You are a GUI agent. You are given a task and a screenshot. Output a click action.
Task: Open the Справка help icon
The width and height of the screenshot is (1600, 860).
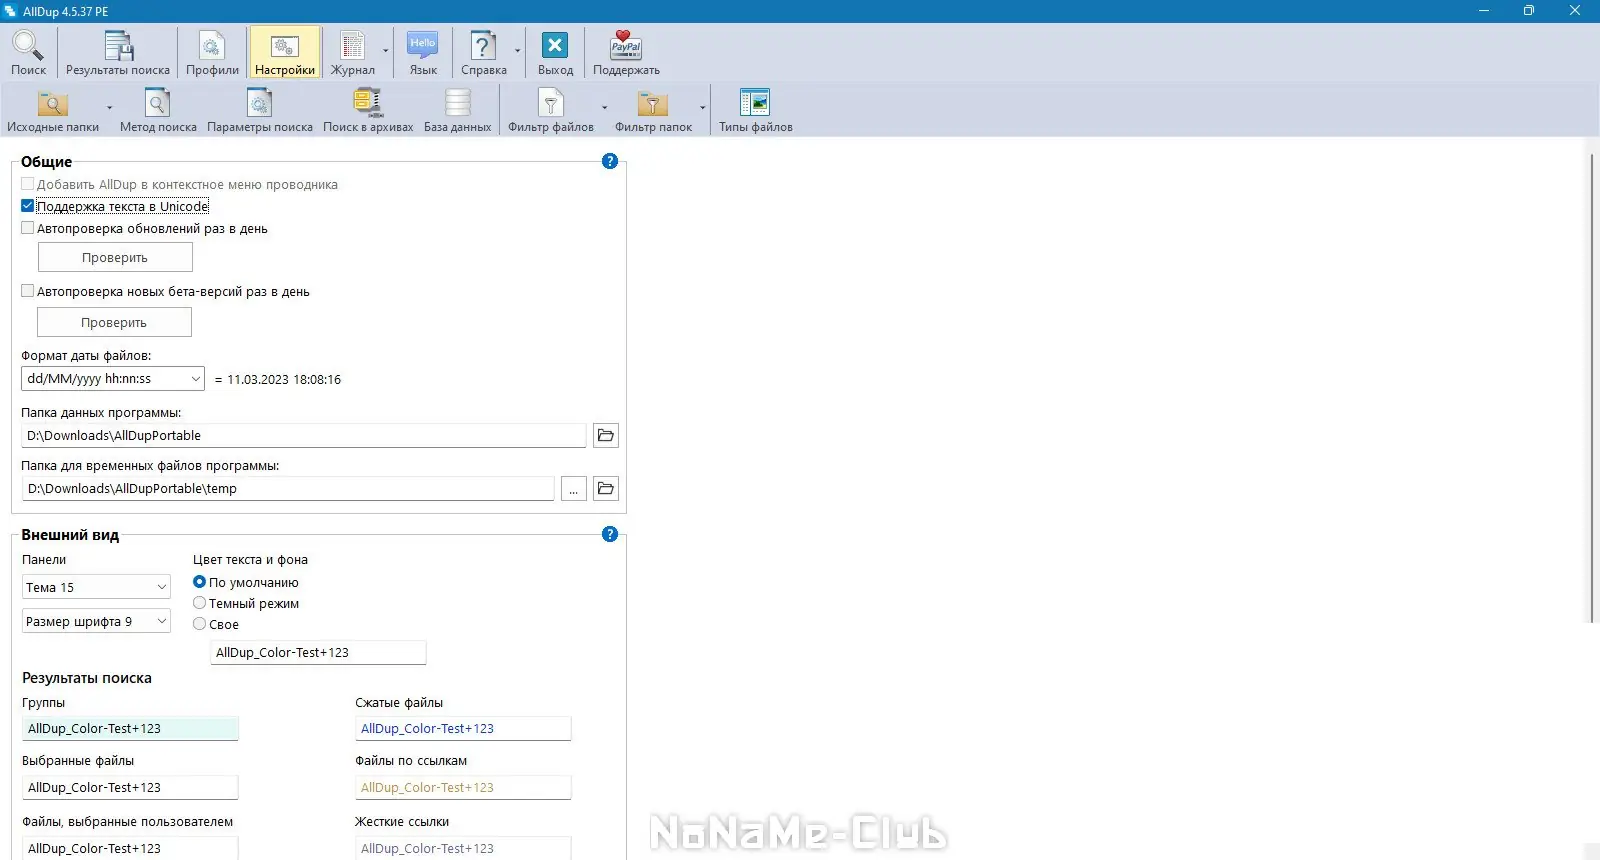point(484,52)
